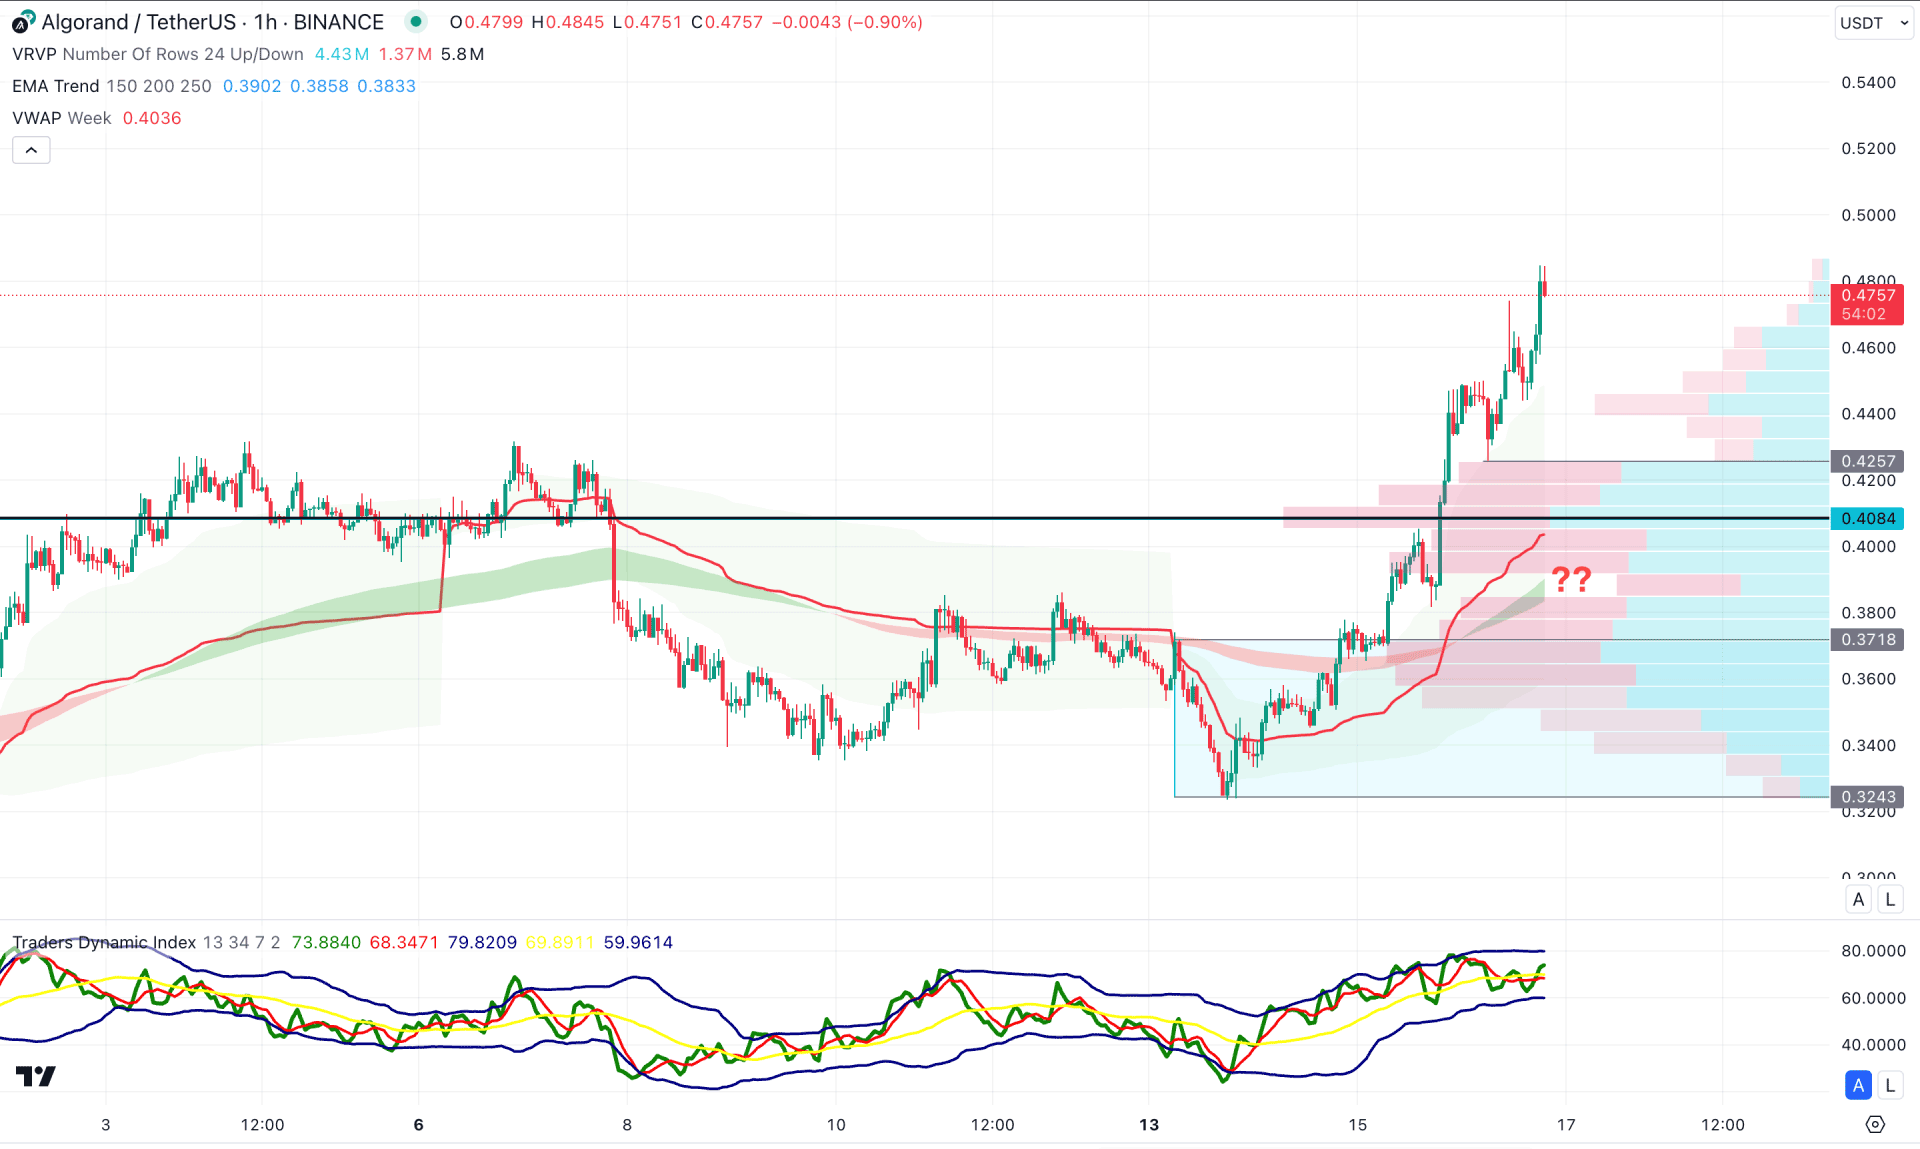Toggle log scale L on main chart
1920x1149 pixels.
pos(1890,899)
